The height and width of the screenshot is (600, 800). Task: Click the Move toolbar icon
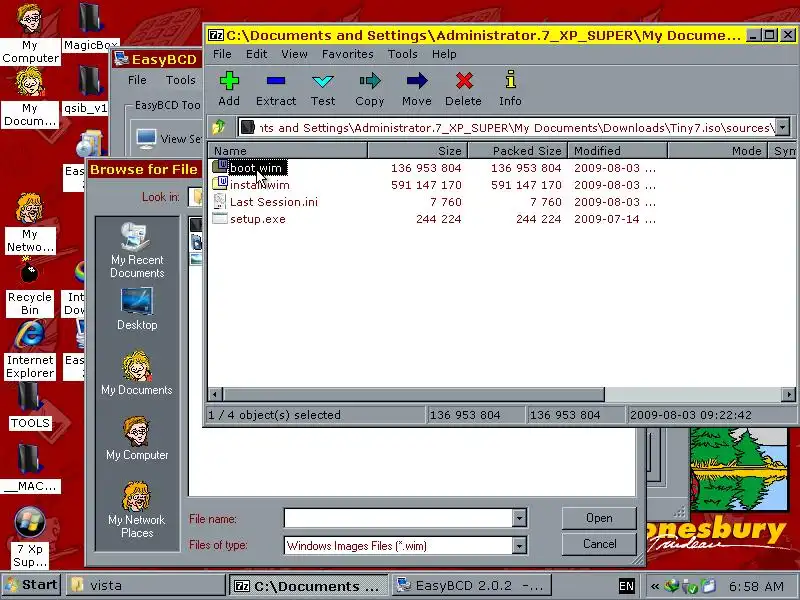coord(416,89)
